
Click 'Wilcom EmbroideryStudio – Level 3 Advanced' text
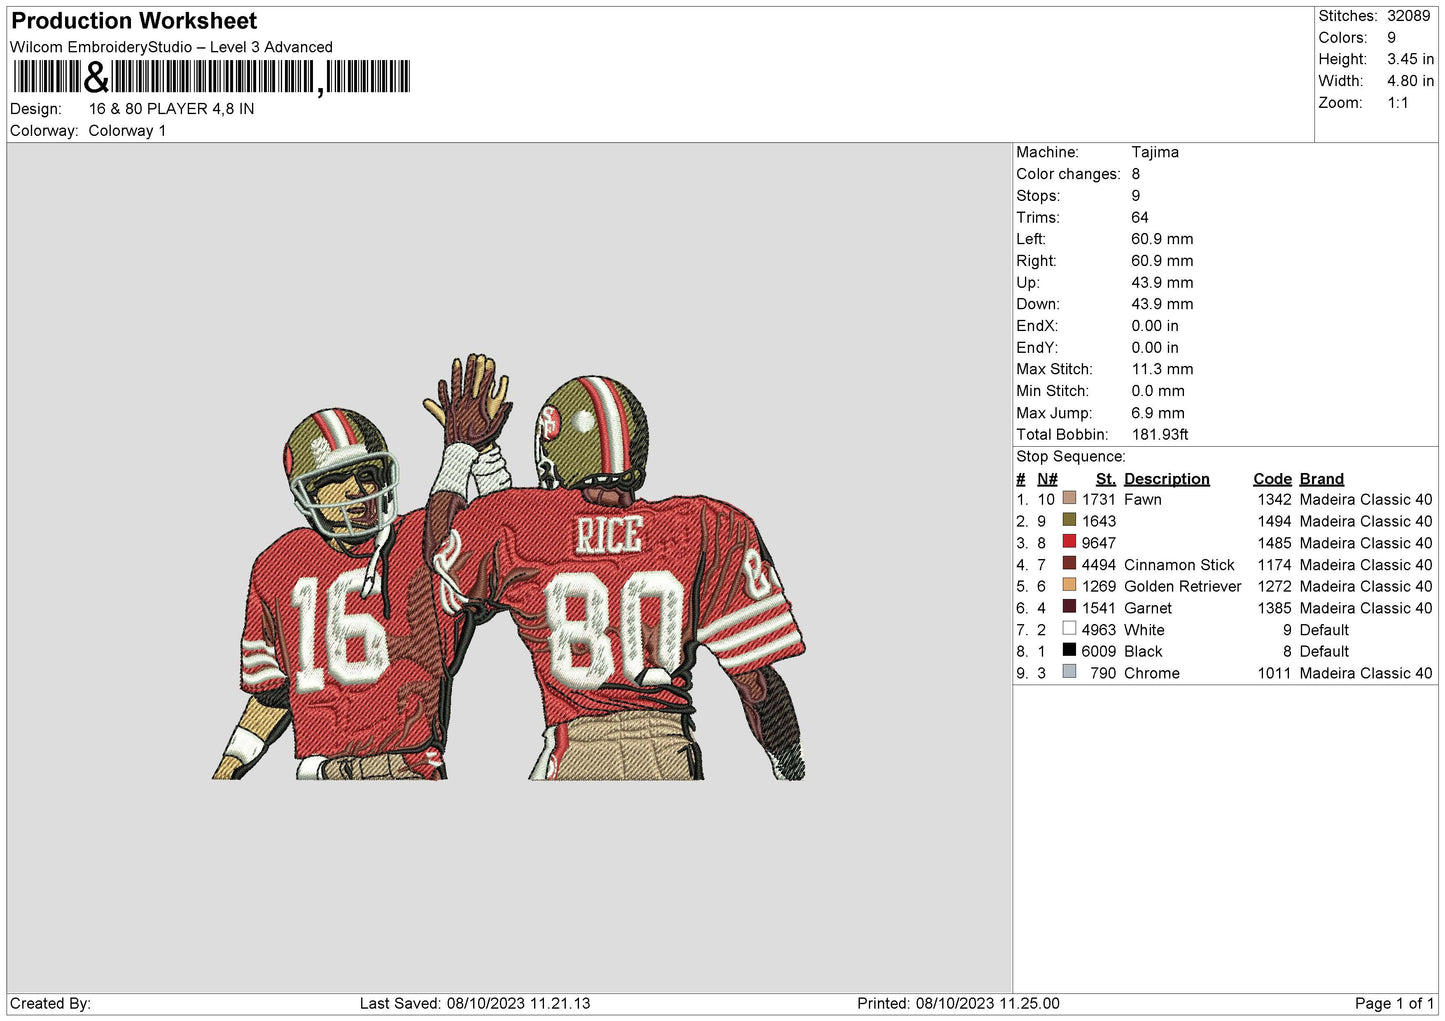coord(171,47)
